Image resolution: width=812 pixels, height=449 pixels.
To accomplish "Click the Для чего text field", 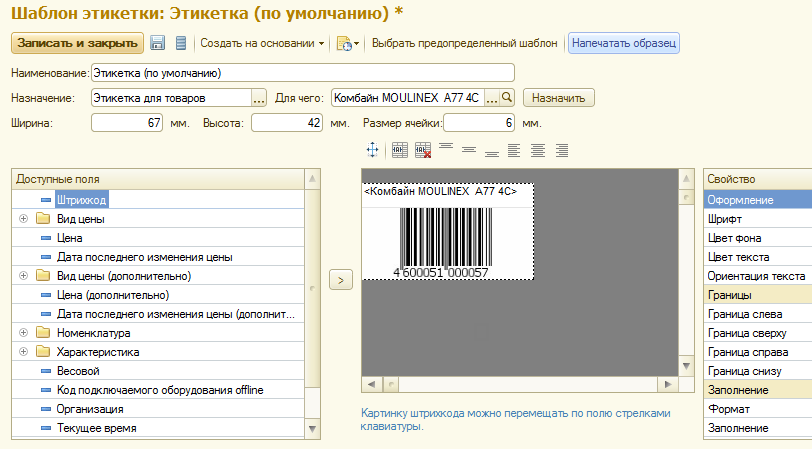I will [408, 98].
